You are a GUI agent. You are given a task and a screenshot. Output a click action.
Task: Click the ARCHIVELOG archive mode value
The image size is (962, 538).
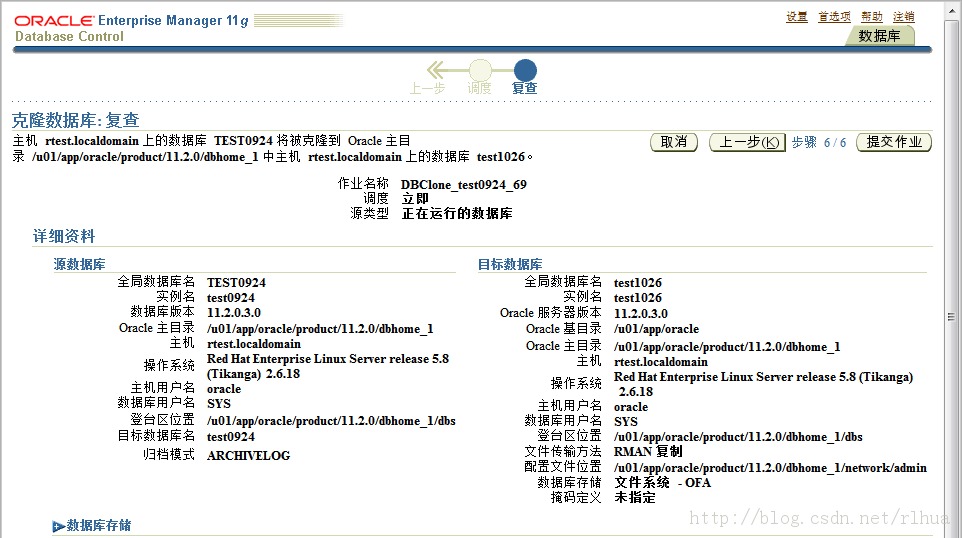click(248, 456)
